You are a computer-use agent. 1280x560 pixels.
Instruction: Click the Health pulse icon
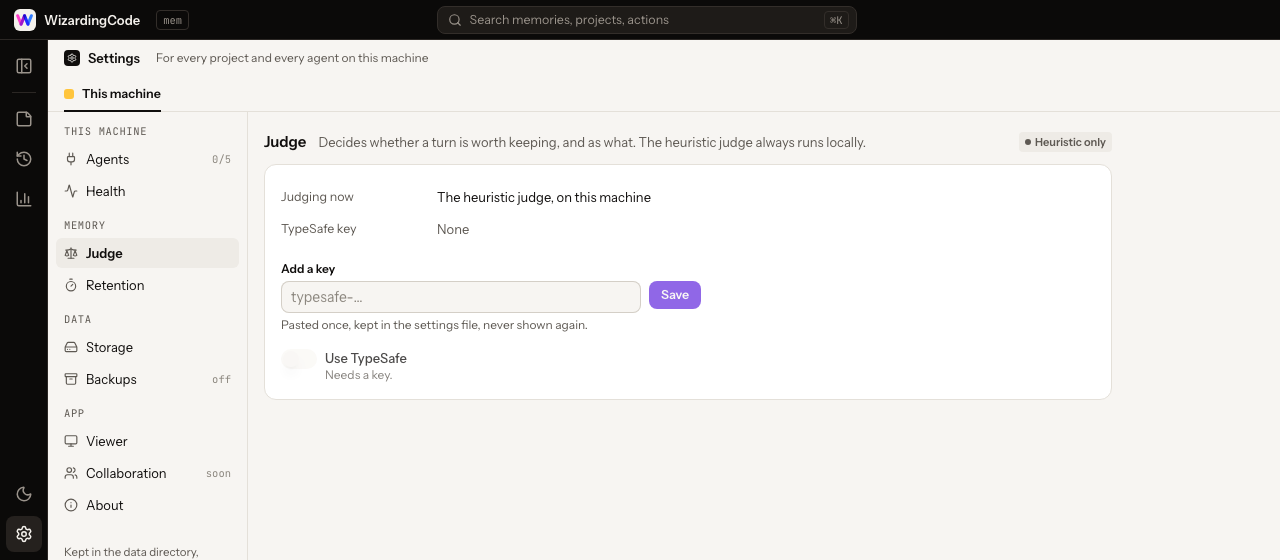[x=71, y=191]
